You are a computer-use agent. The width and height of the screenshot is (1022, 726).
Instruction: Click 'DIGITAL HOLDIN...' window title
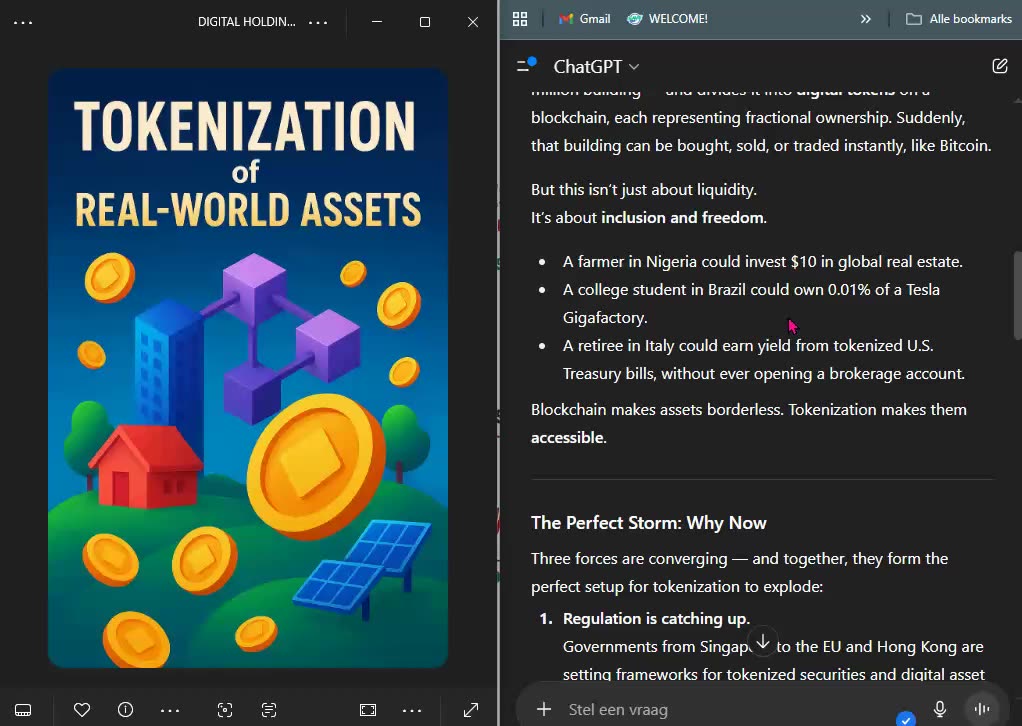246,22
